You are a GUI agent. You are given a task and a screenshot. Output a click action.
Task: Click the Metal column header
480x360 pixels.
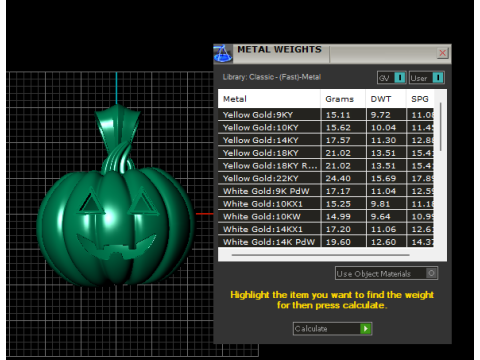click(x=269, y=99)
